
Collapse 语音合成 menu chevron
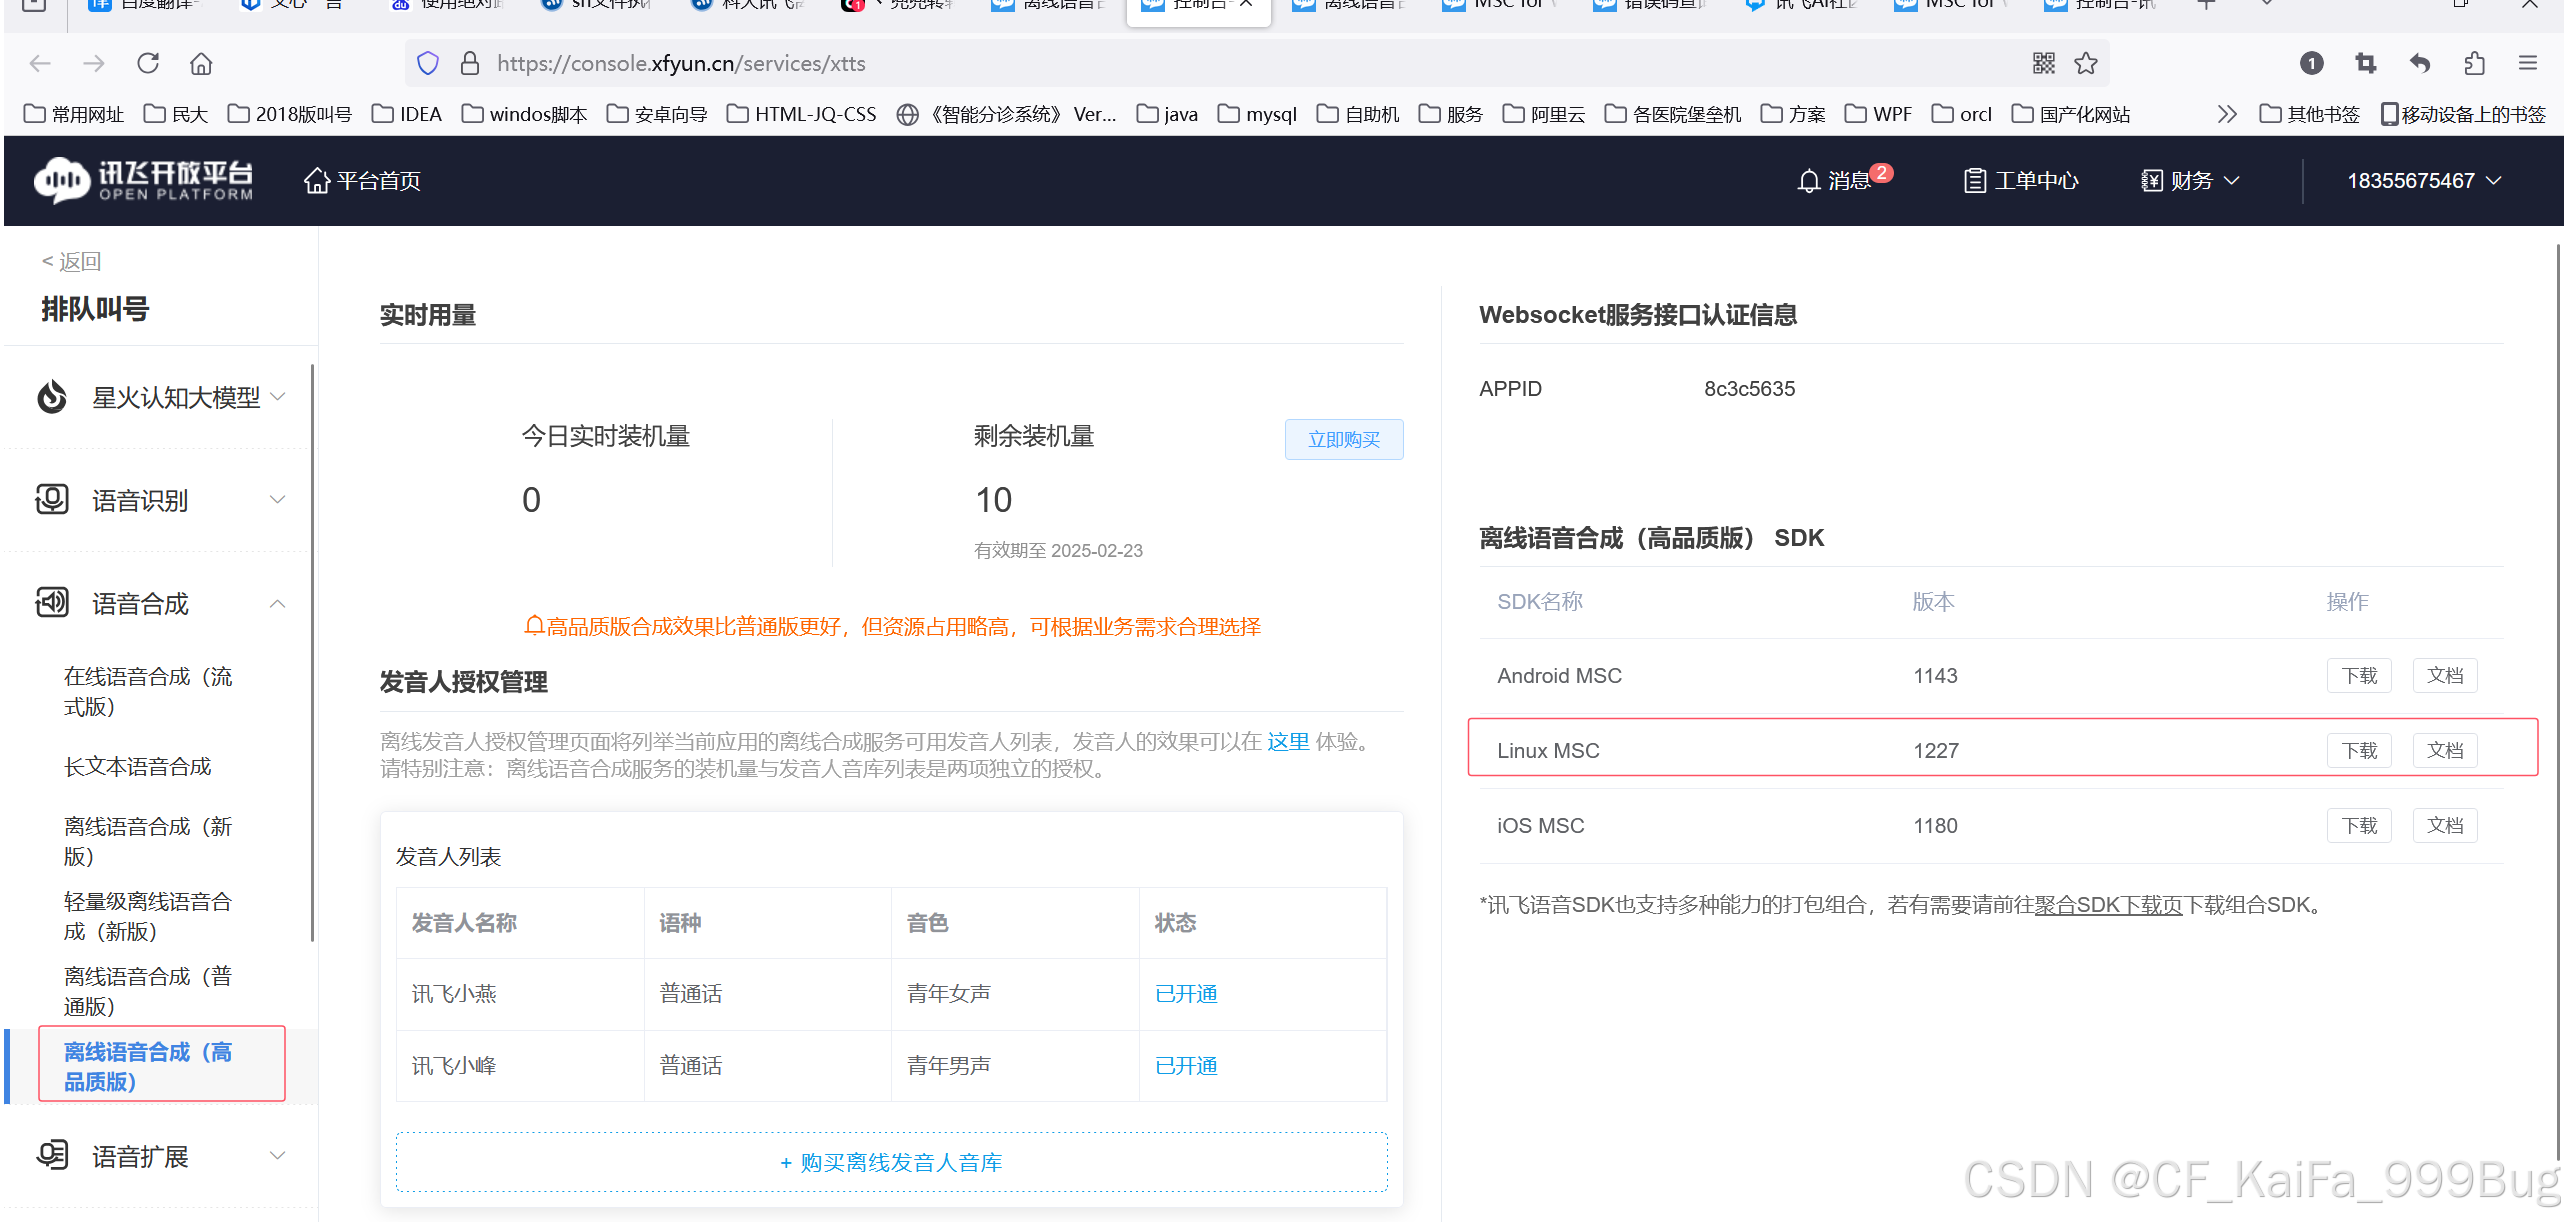tap(278, 603)
